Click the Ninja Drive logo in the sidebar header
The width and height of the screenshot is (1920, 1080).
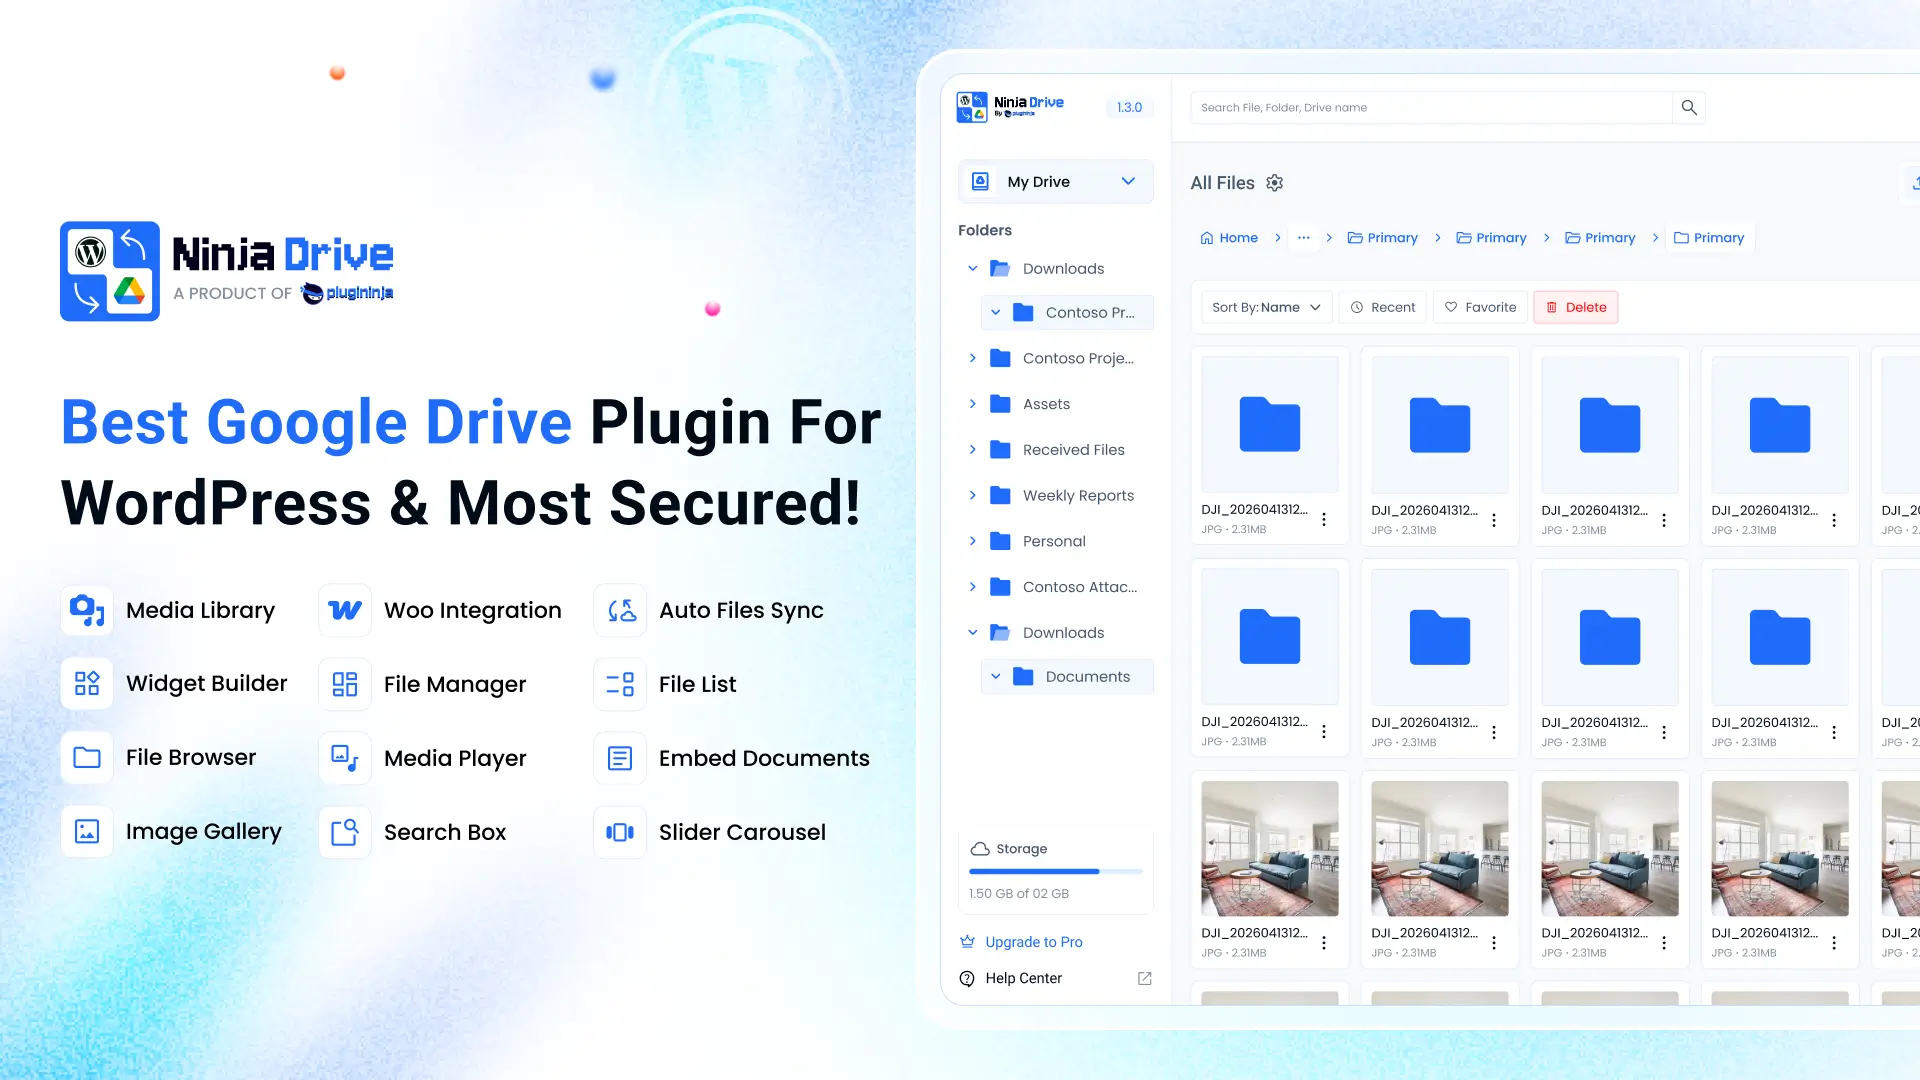[1010, 107]
